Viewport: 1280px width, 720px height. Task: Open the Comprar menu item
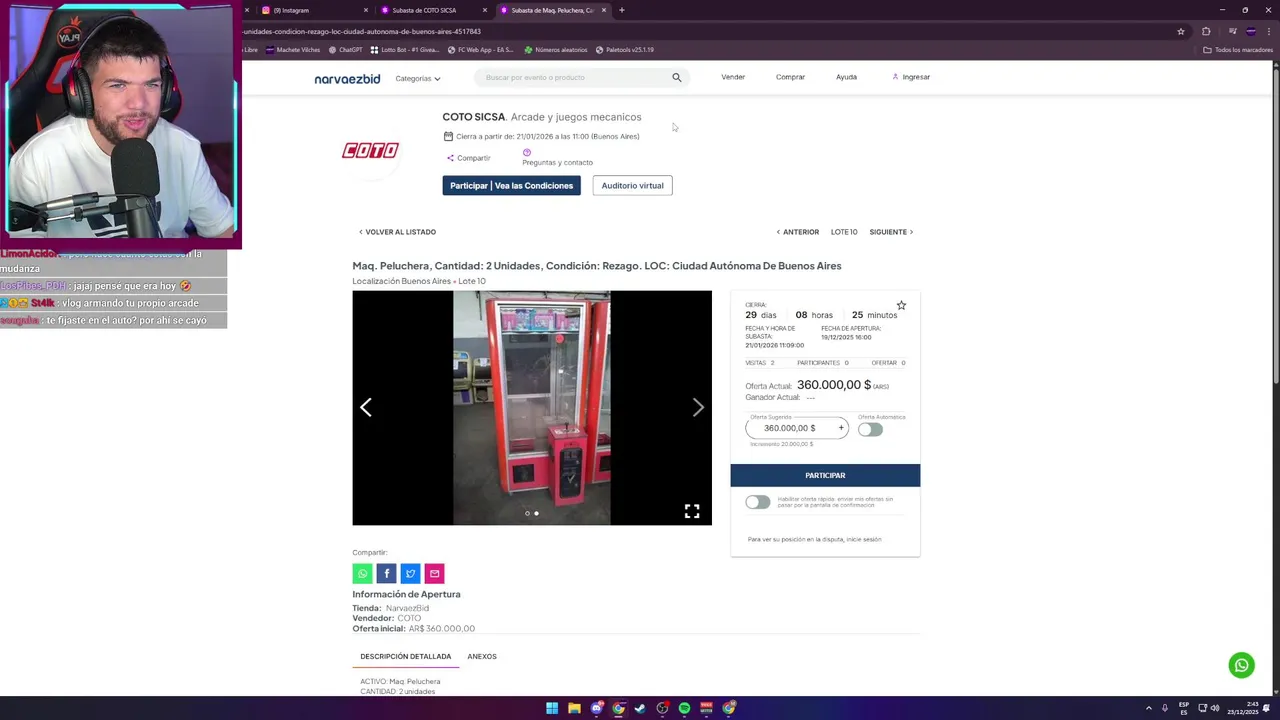tap(790, 77)
